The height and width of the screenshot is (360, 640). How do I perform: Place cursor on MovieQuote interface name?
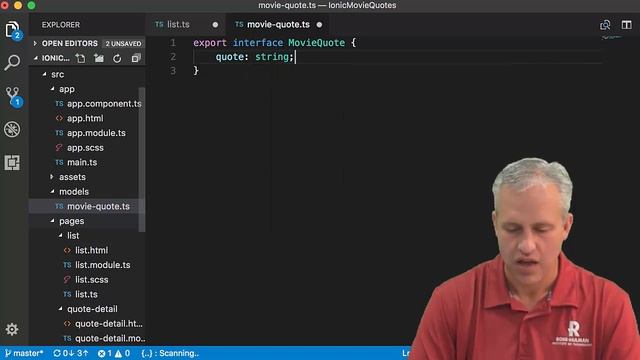pos(316,42)
